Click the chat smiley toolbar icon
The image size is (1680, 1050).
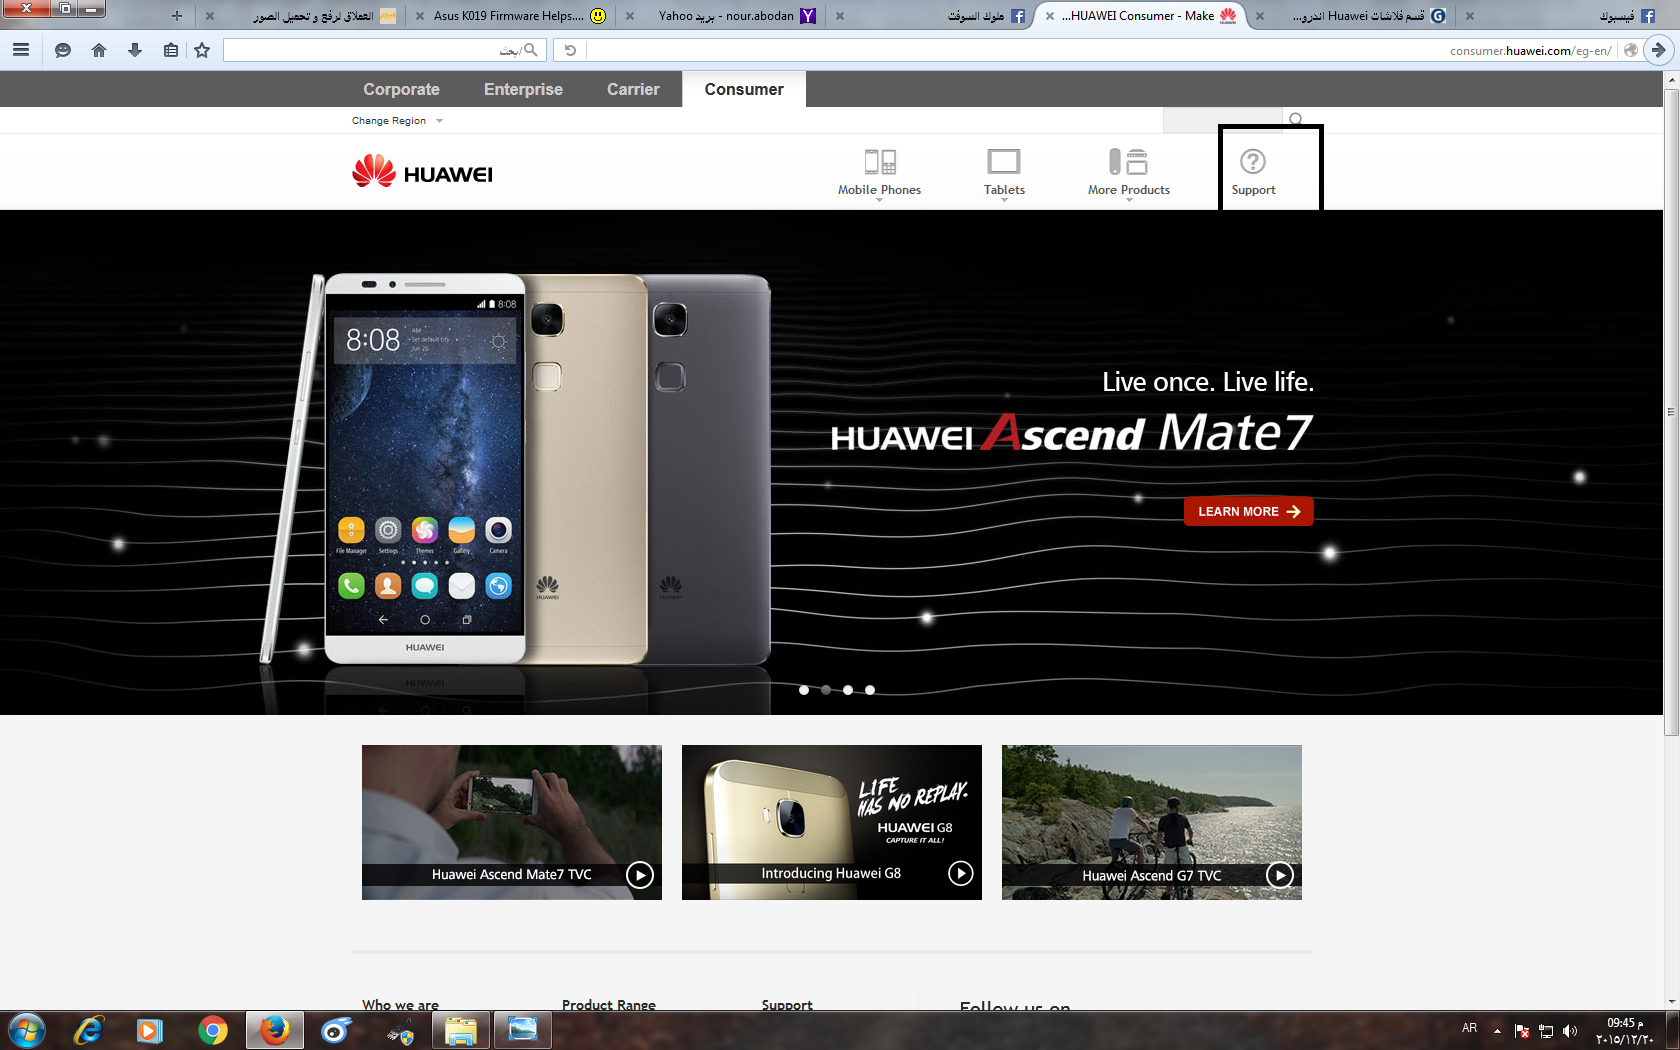(62, 50)
